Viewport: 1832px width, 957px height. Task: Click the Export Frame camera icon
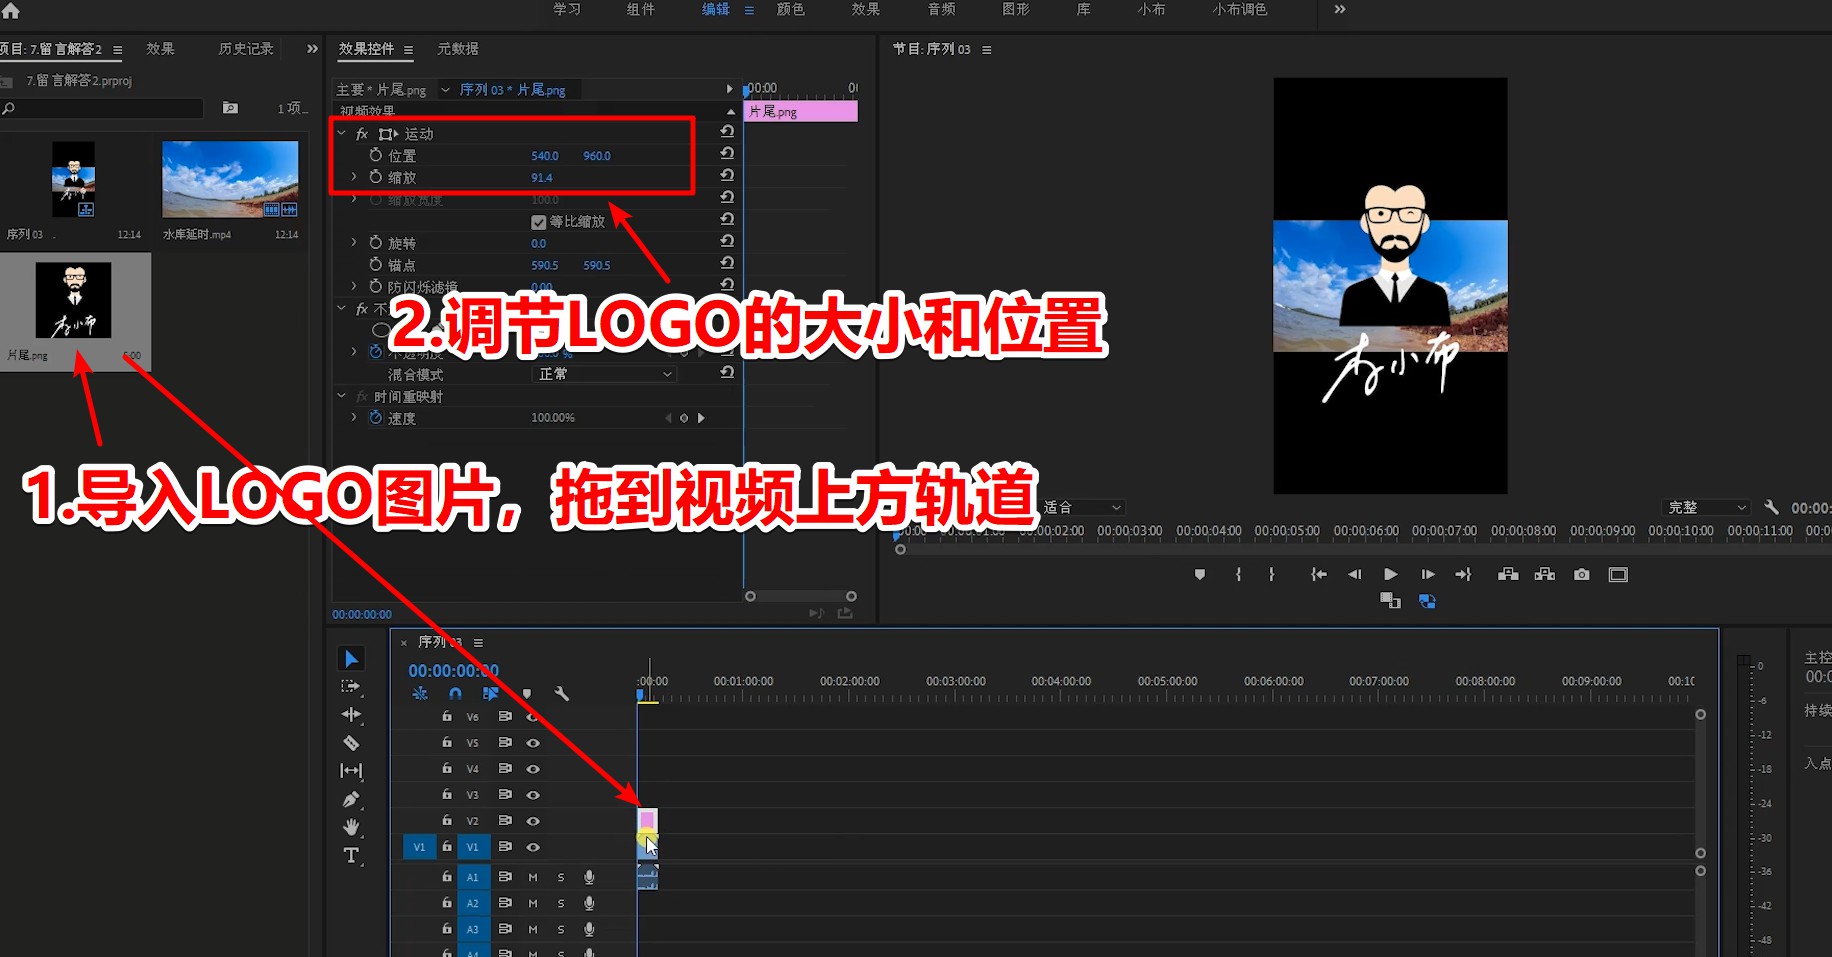1580,574
